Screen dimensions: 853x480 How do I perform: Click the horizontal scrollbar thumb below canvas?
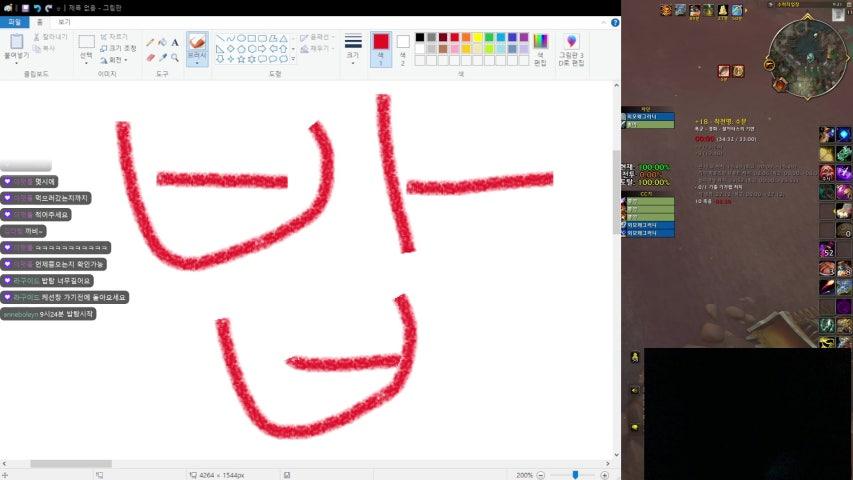pos(71,464)
